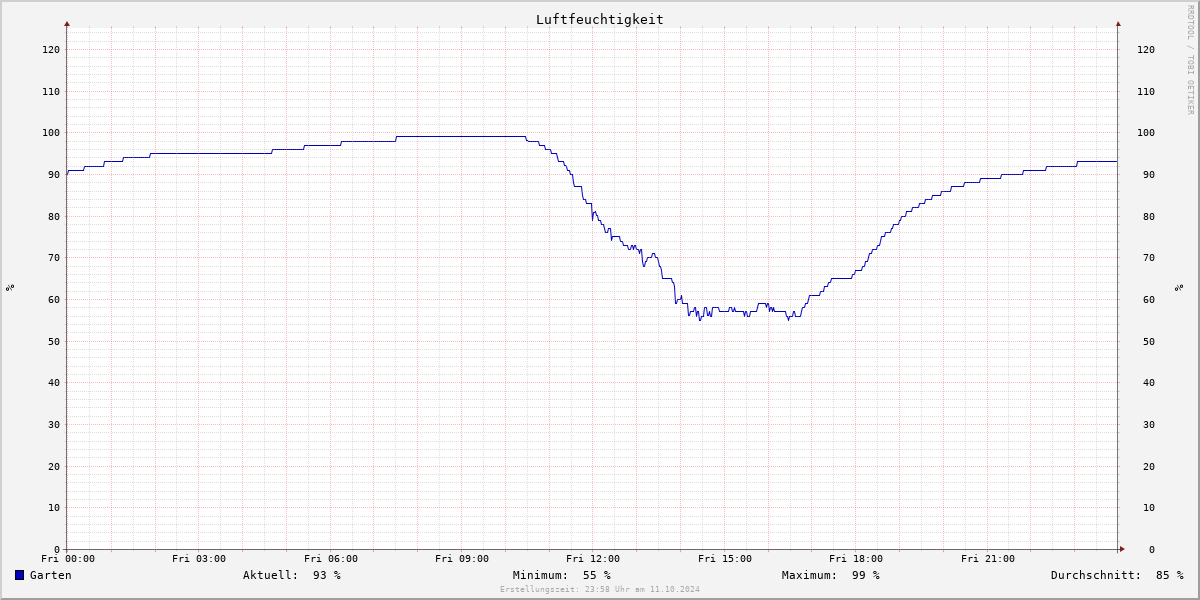The height and width of the screenshot is (600, 1200).
Task: Click the 120 label on the right axis
Action: (x=1146, y=49)
